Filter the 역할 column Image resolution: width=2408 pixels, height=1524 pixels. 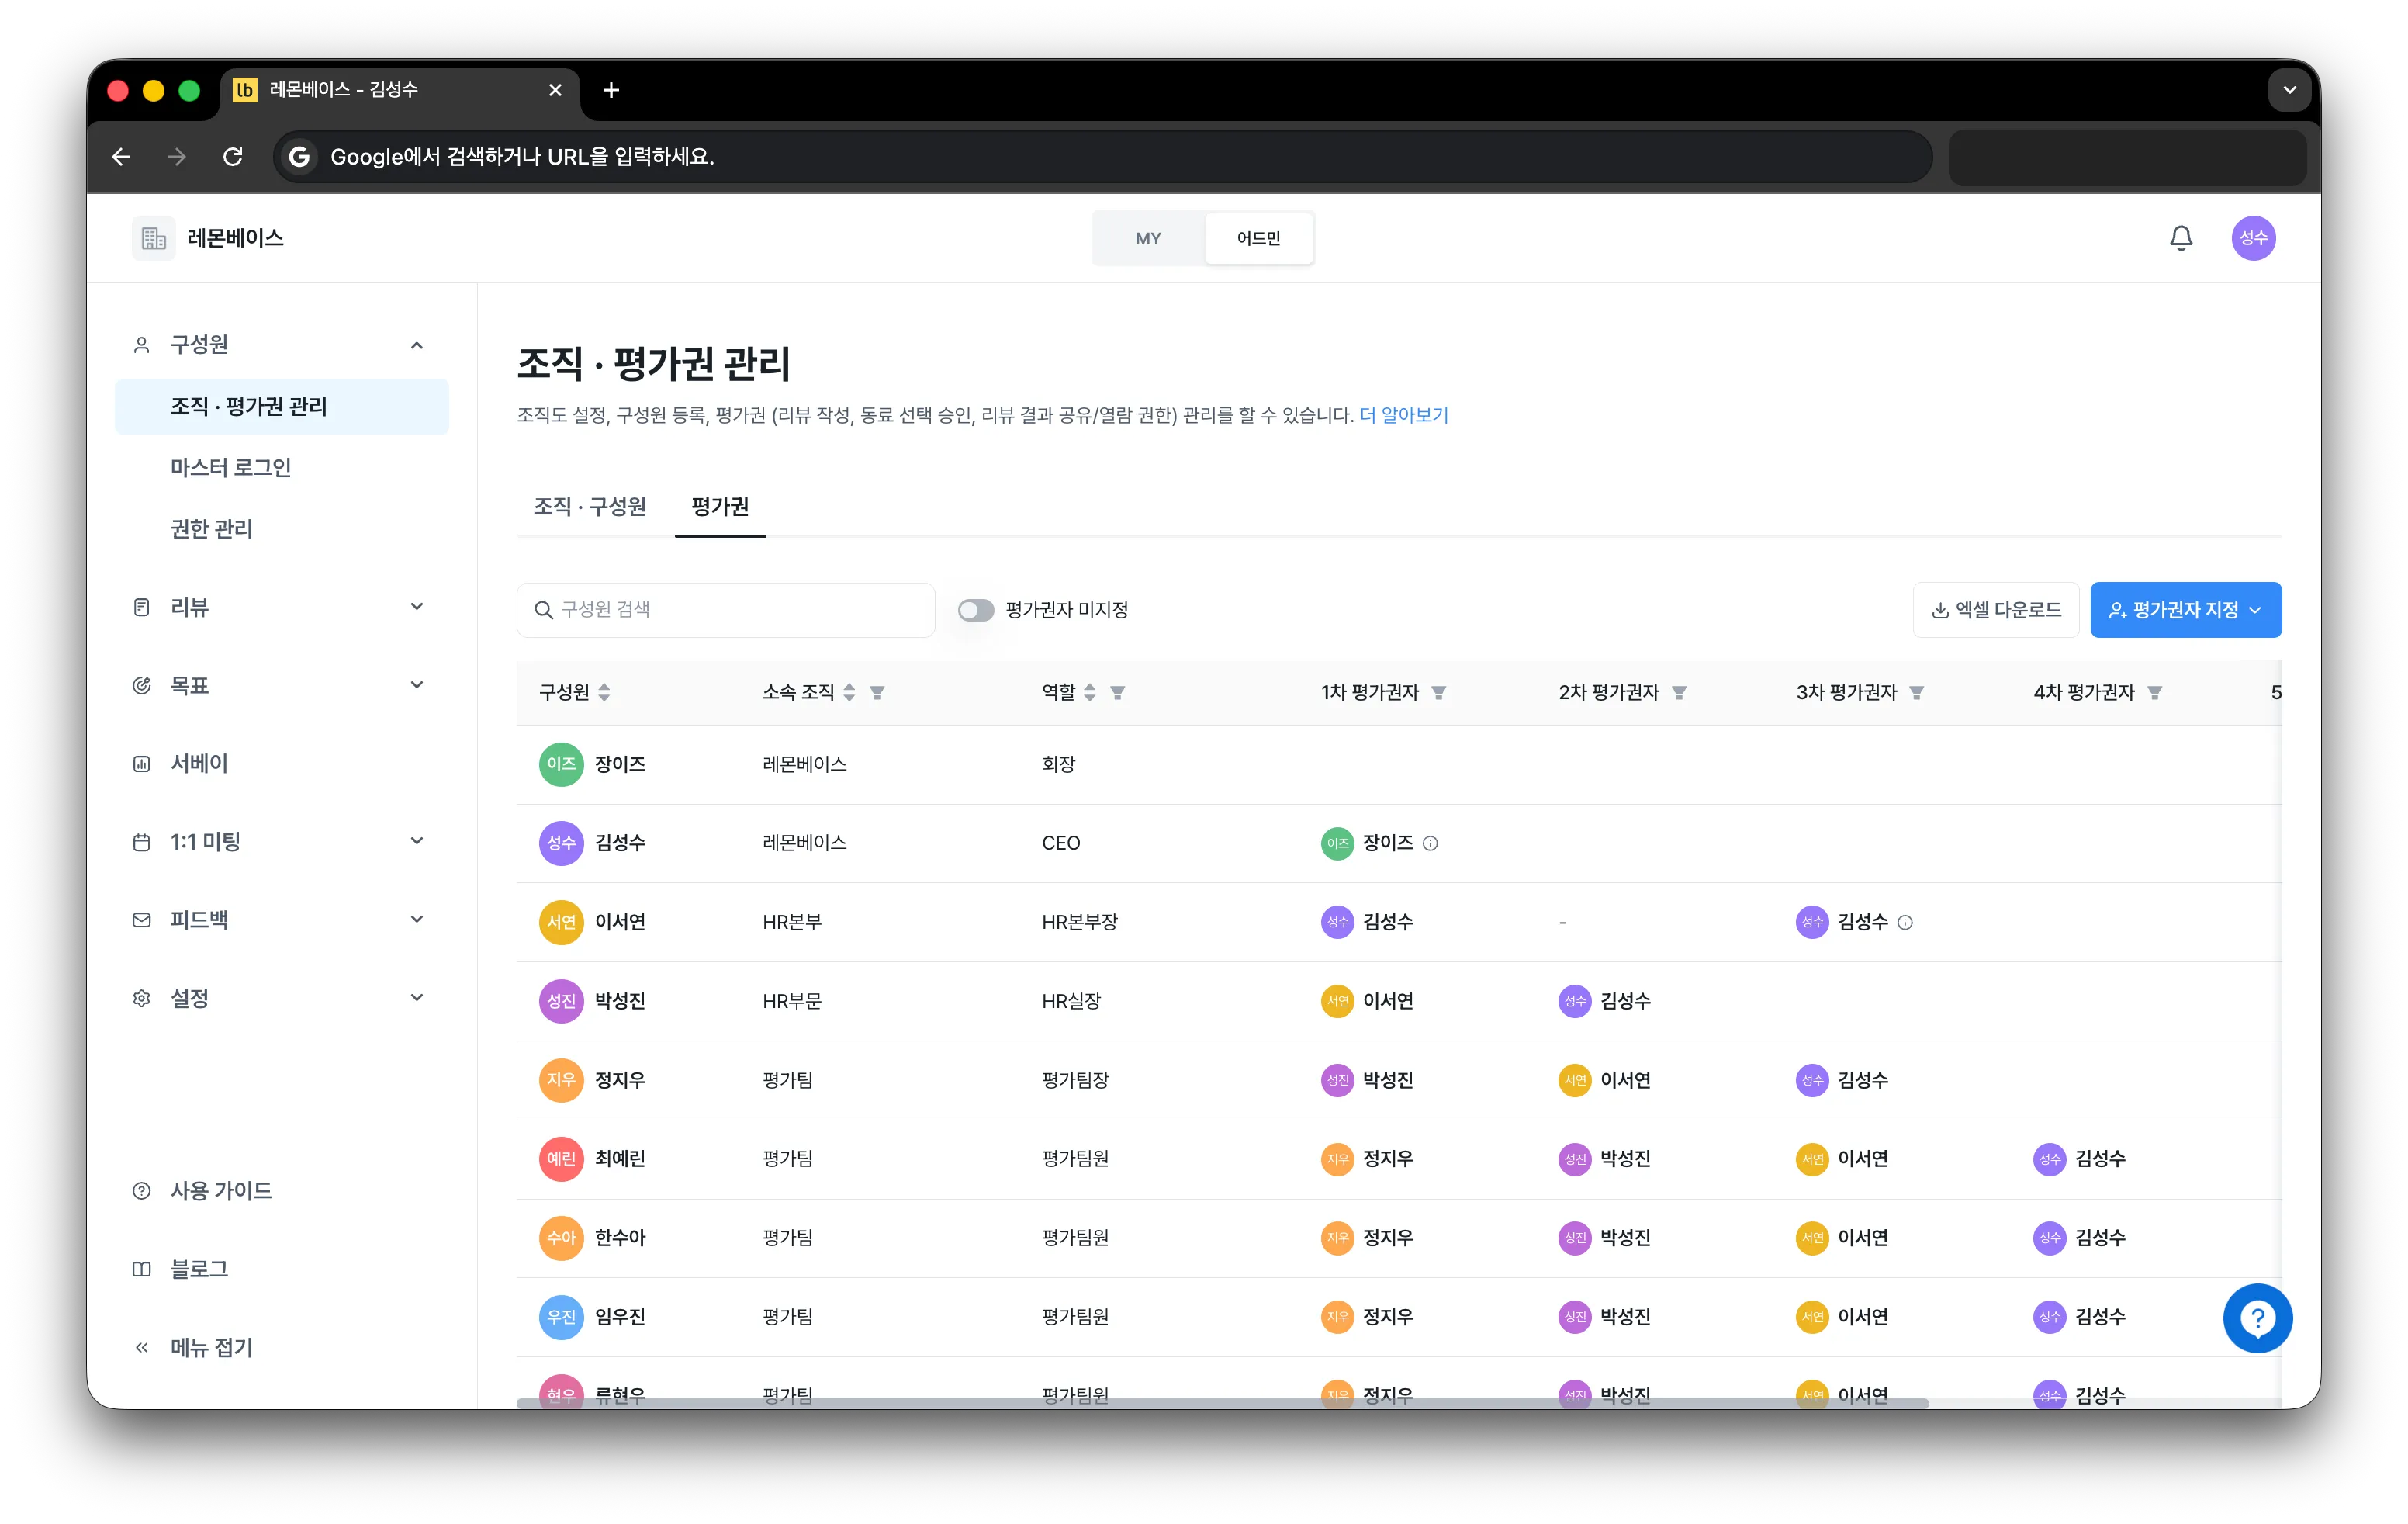tap(1118, 692)
